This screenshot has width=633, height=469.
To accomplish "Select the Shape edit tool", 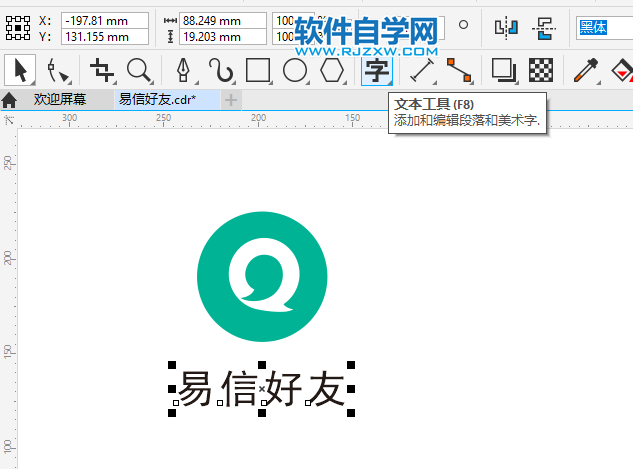I will coord(57,71).
